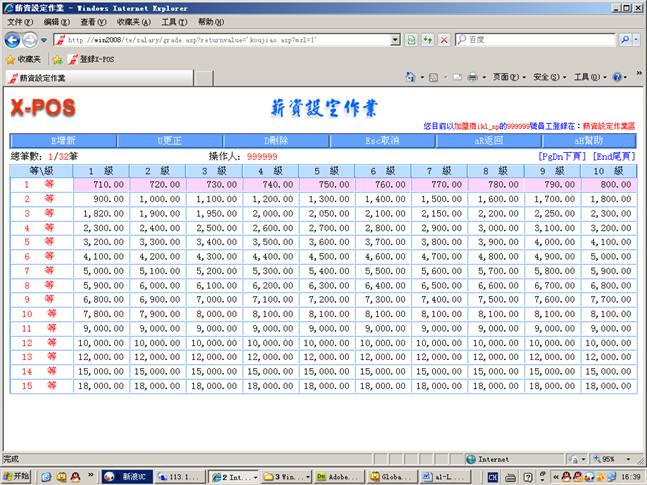Click the Stop loading X icon
Image resolution: width=647 pixels, height=485 pixels.
tap(443, 39)
